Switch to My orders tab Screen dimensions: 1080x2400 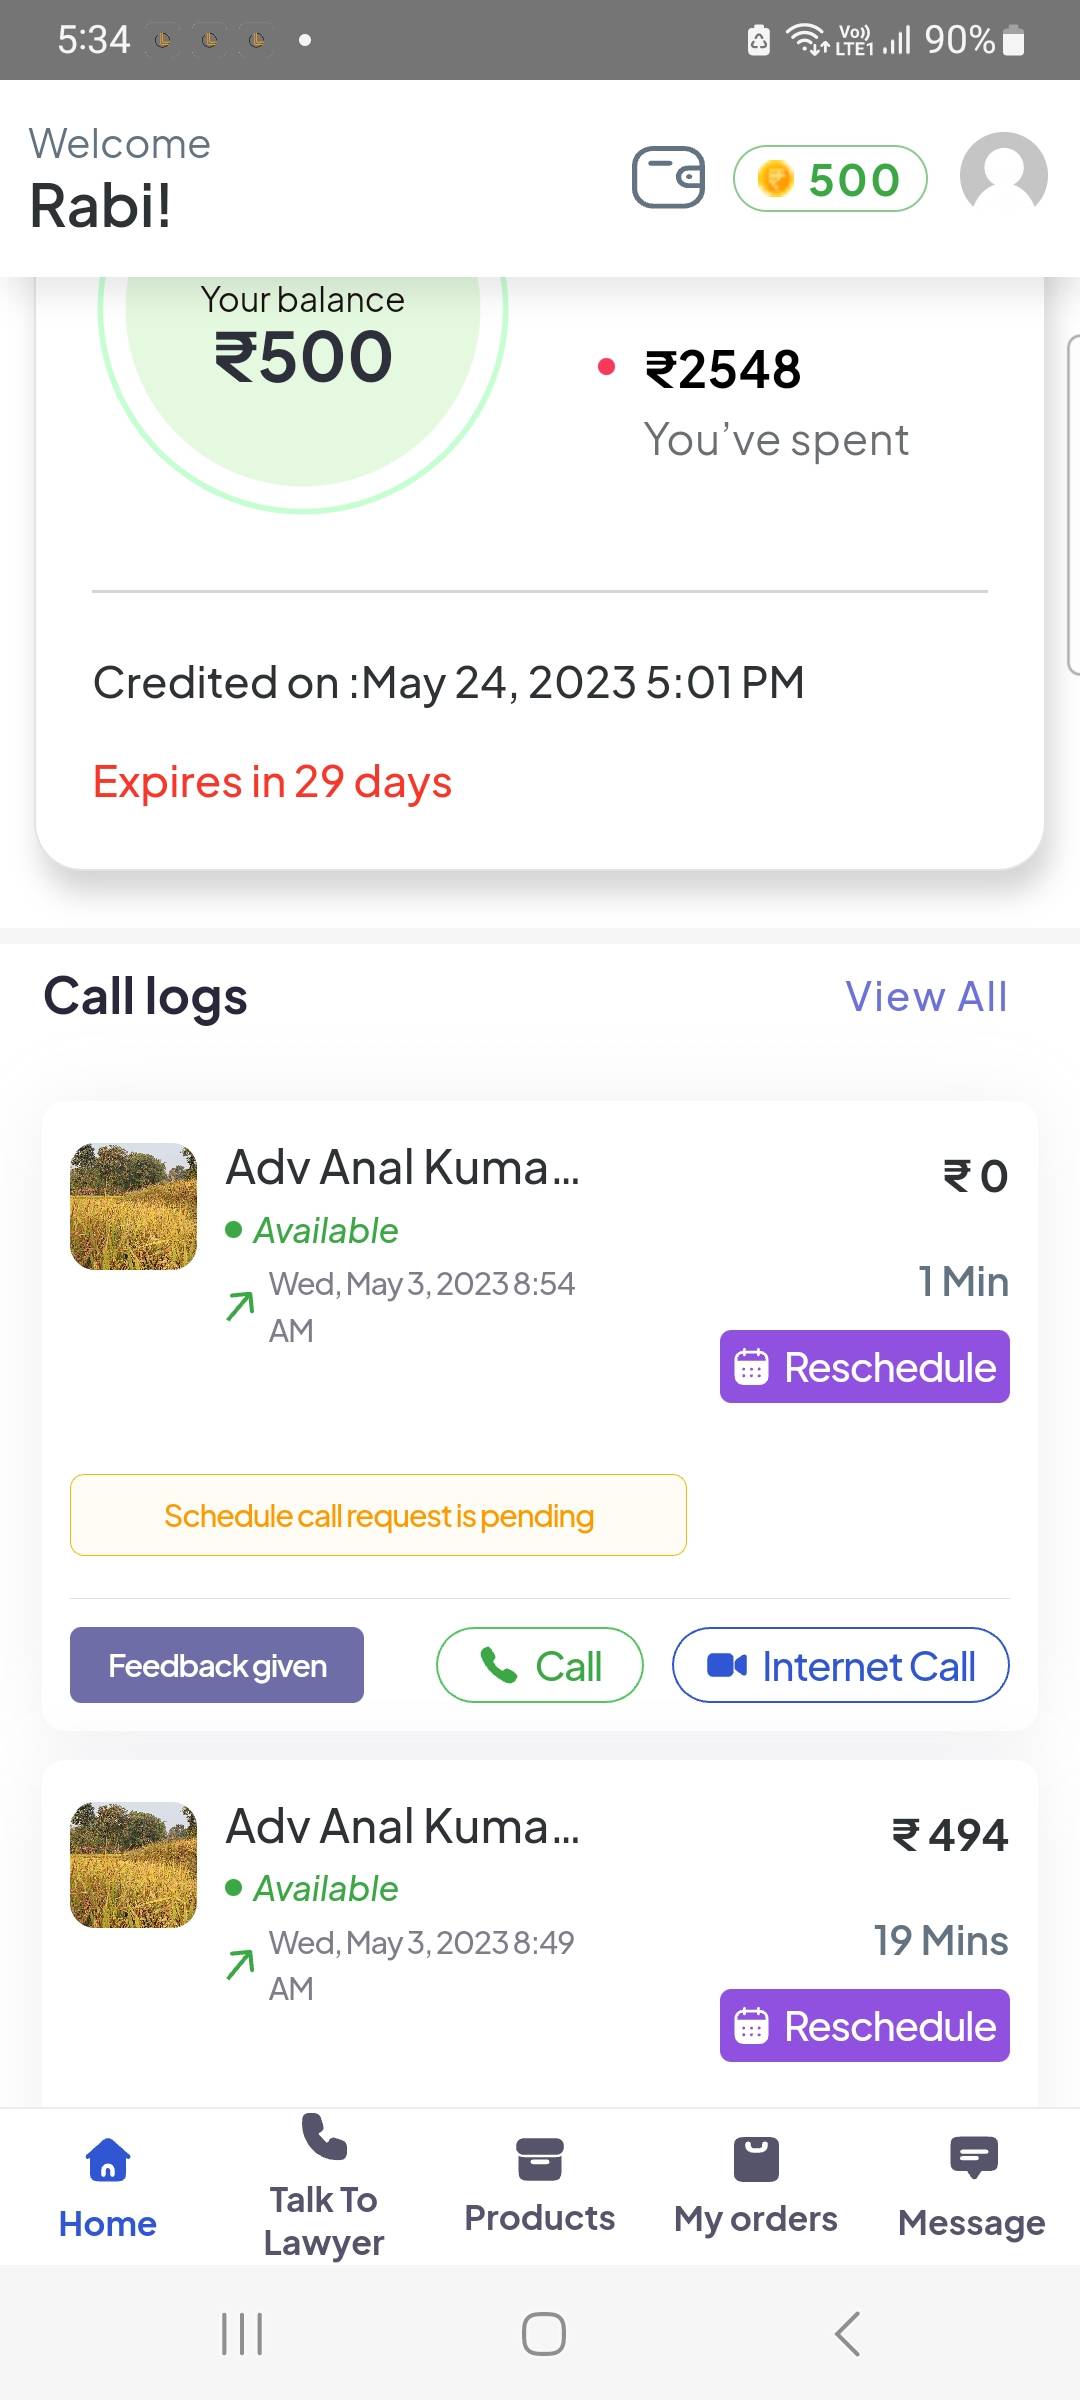click(756, 2186)
